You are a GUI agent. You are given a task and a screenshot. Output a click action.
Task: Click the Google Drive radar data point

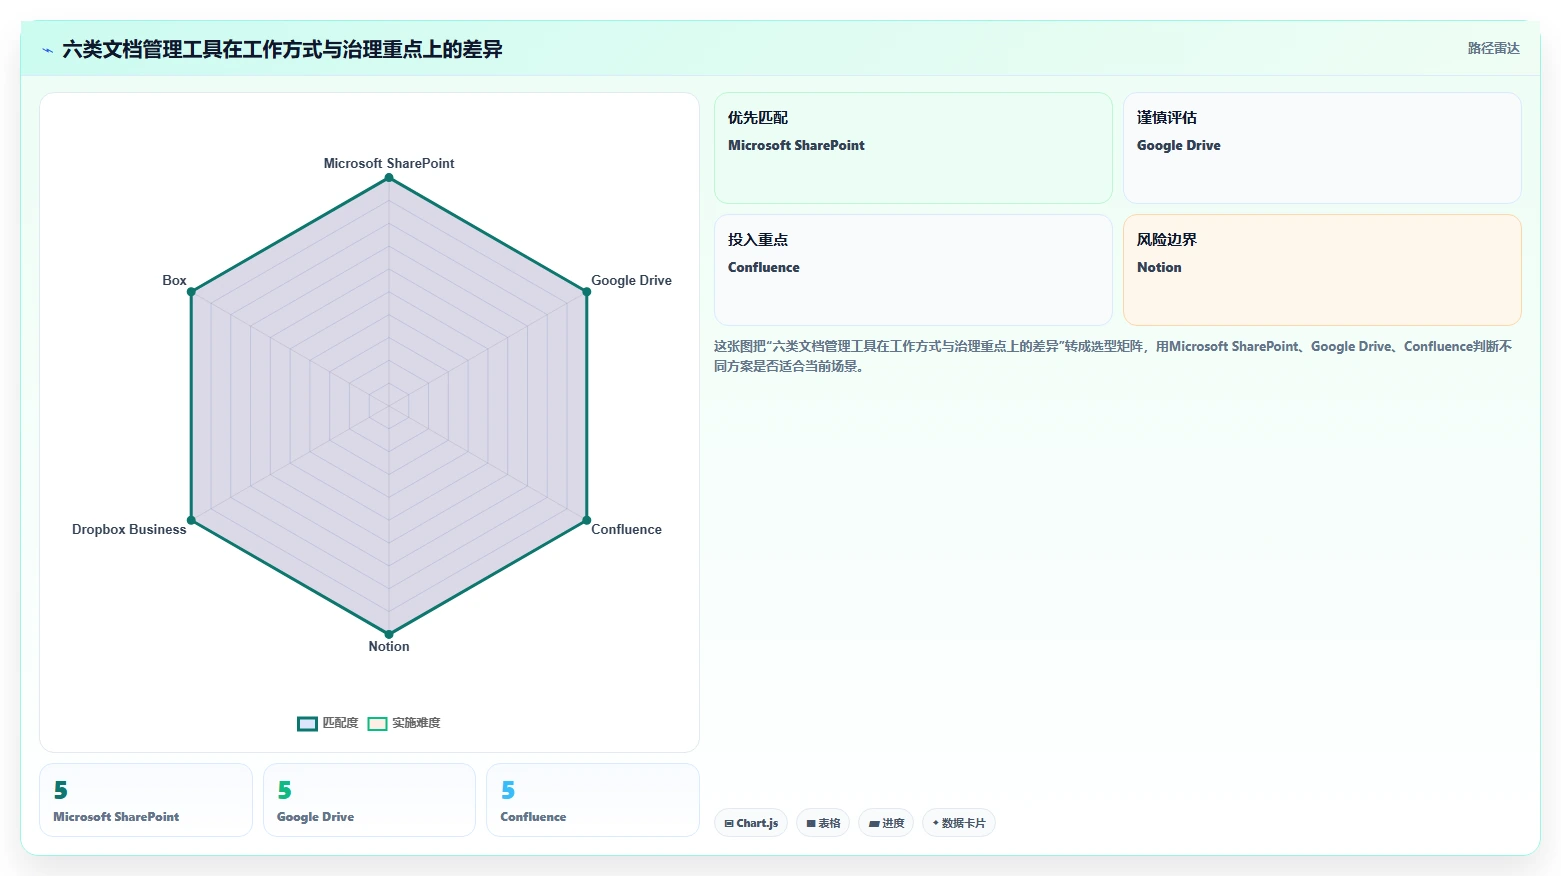587,292
